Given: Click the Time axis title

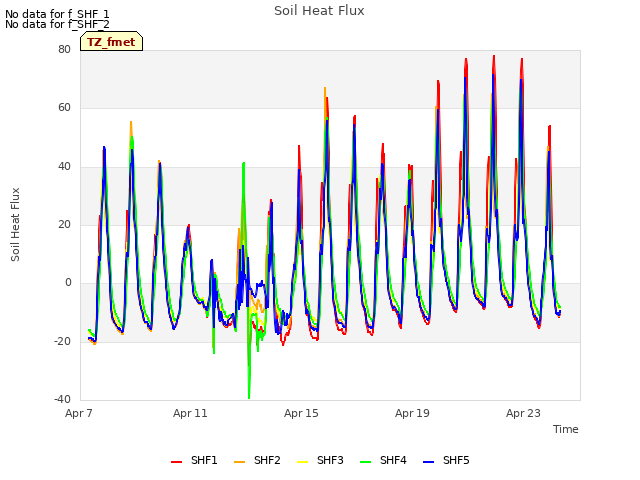Looking at the screenshot, I should (565, 429).
